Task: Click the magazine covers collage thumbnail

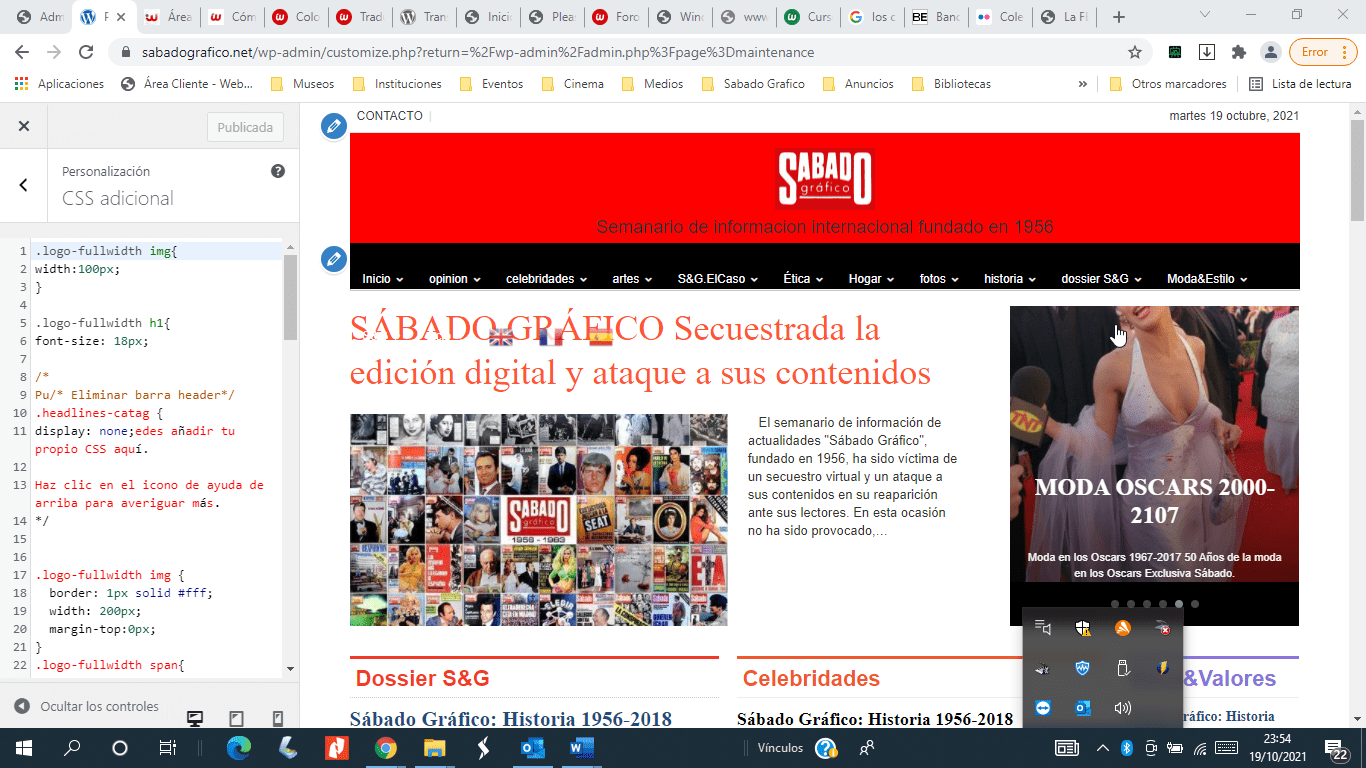Action: click(539, 520)
